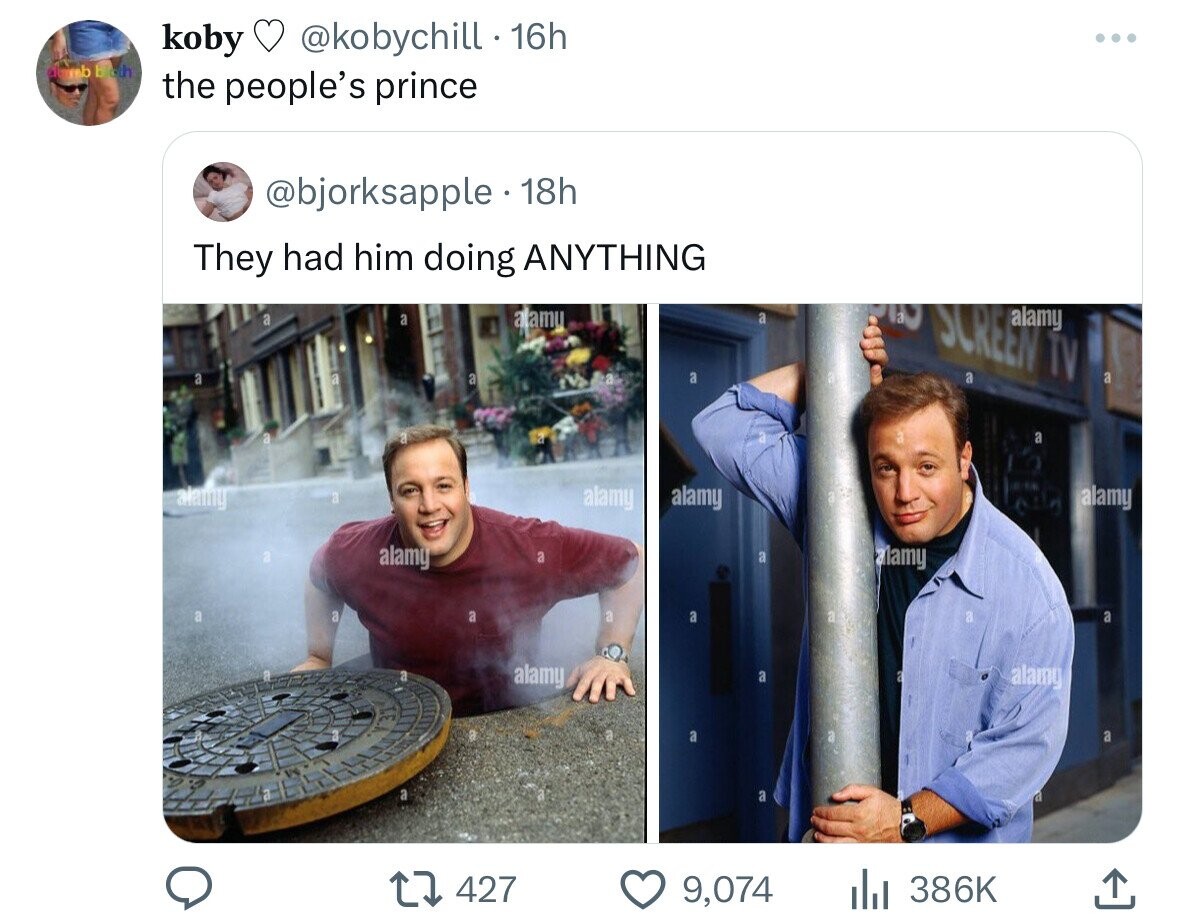
Task: Open quoted tweet text 'They had him doing ANYTHING'
Action: point(450,257)
